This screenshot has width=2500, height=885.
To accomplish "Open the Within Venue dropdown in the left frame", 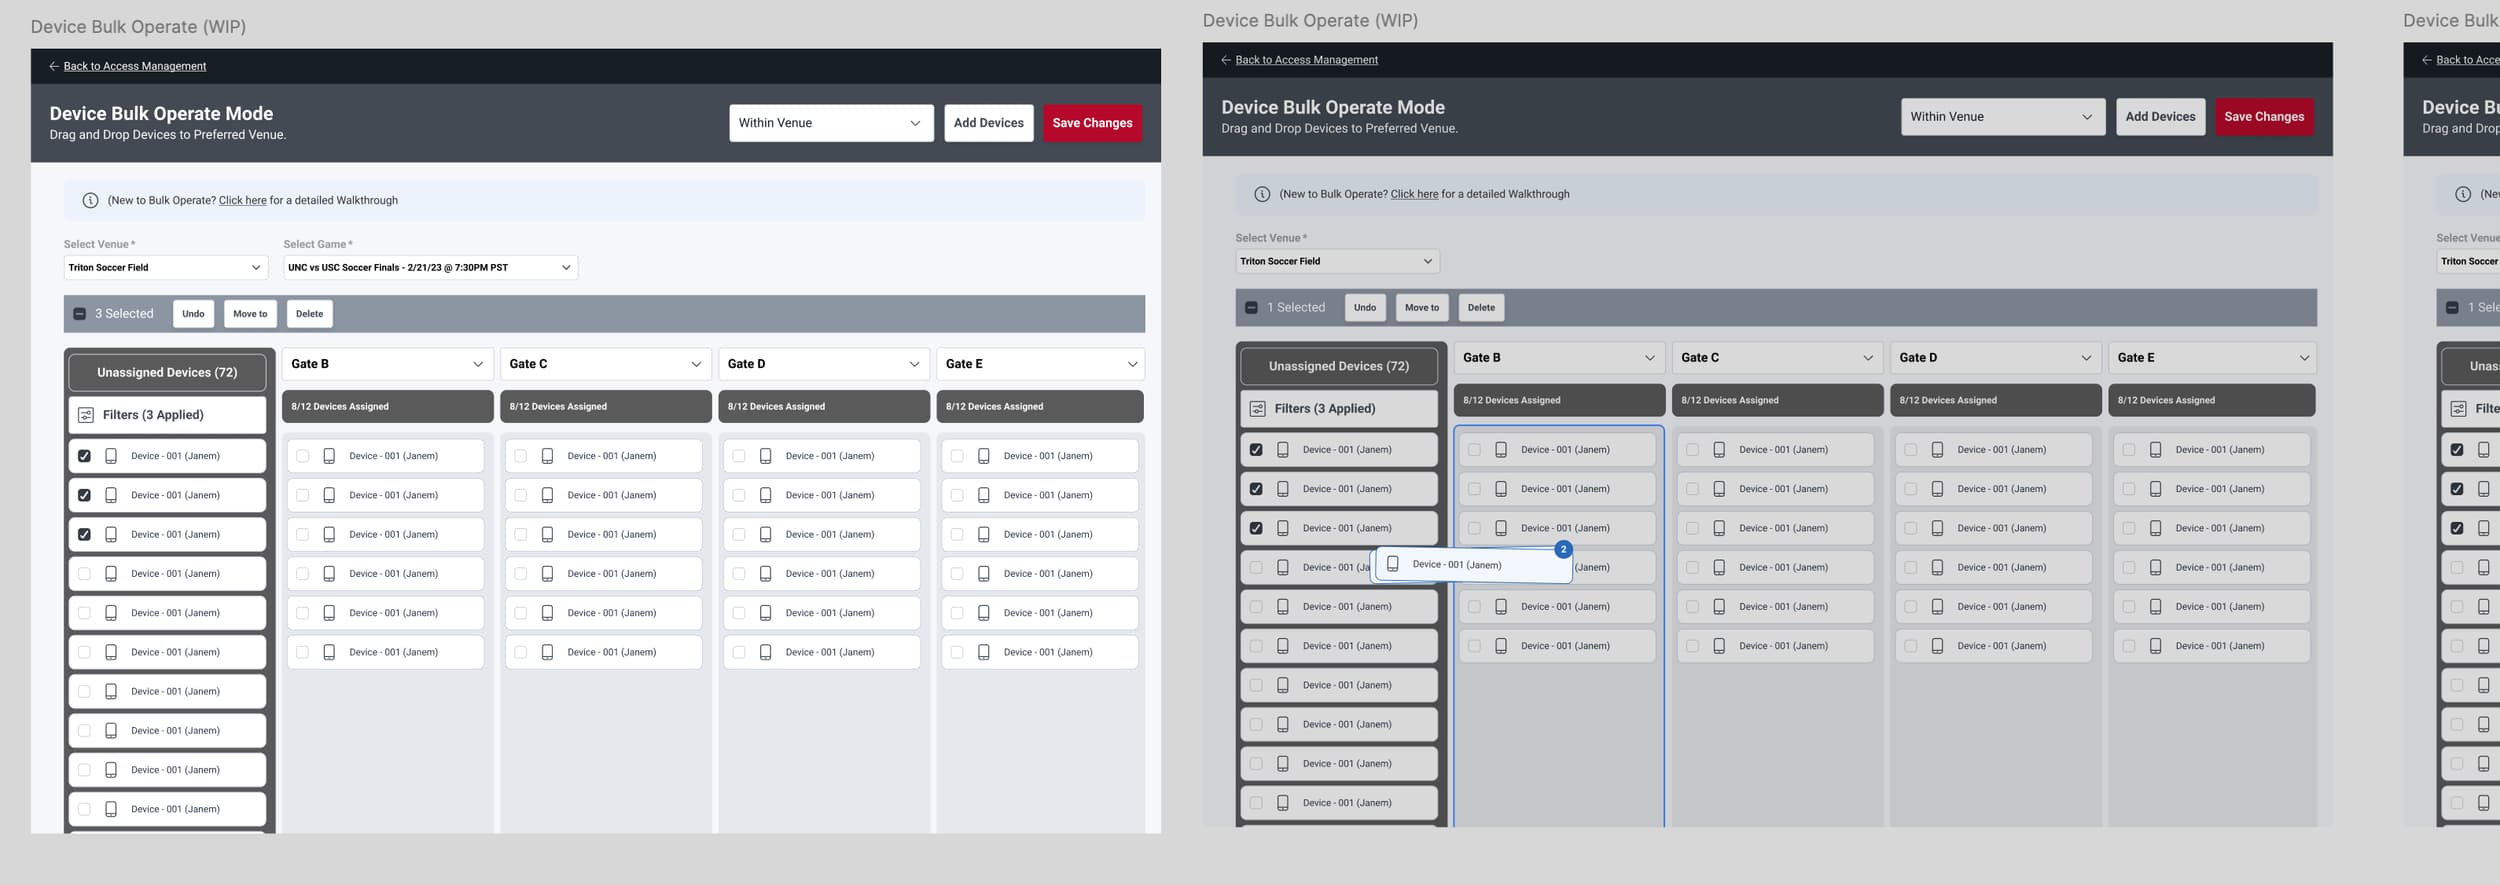I will 831,123.
